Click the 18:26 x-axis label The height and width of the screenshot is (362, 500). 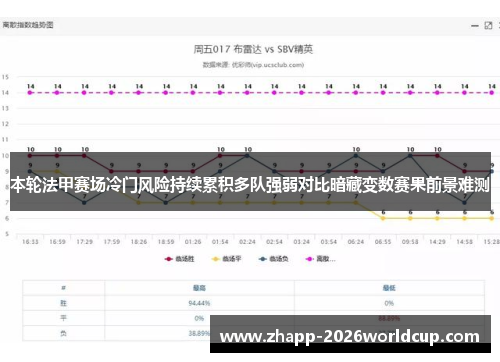click(139, 242)
